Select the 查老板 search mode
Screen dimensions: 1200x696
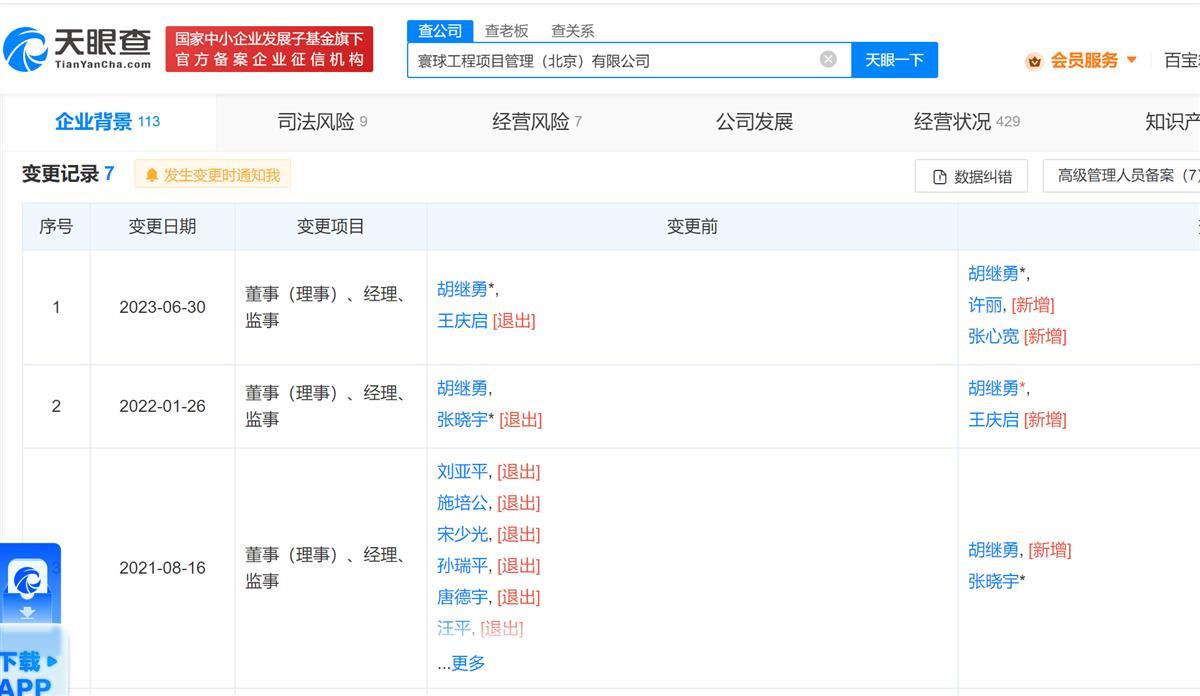pyautogui.click(x=506, y=31)
